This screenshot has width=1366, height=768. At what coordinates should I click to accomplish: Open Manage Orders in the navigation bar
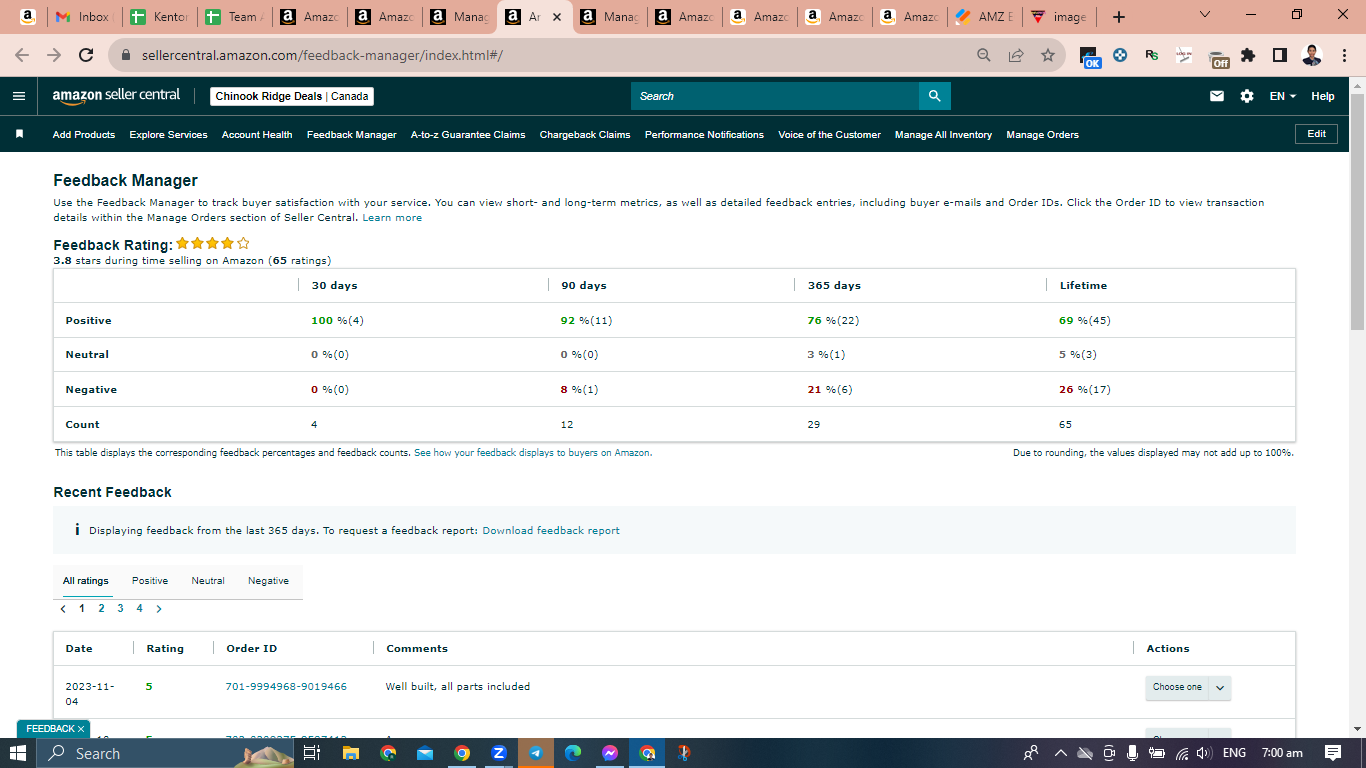1042,134
